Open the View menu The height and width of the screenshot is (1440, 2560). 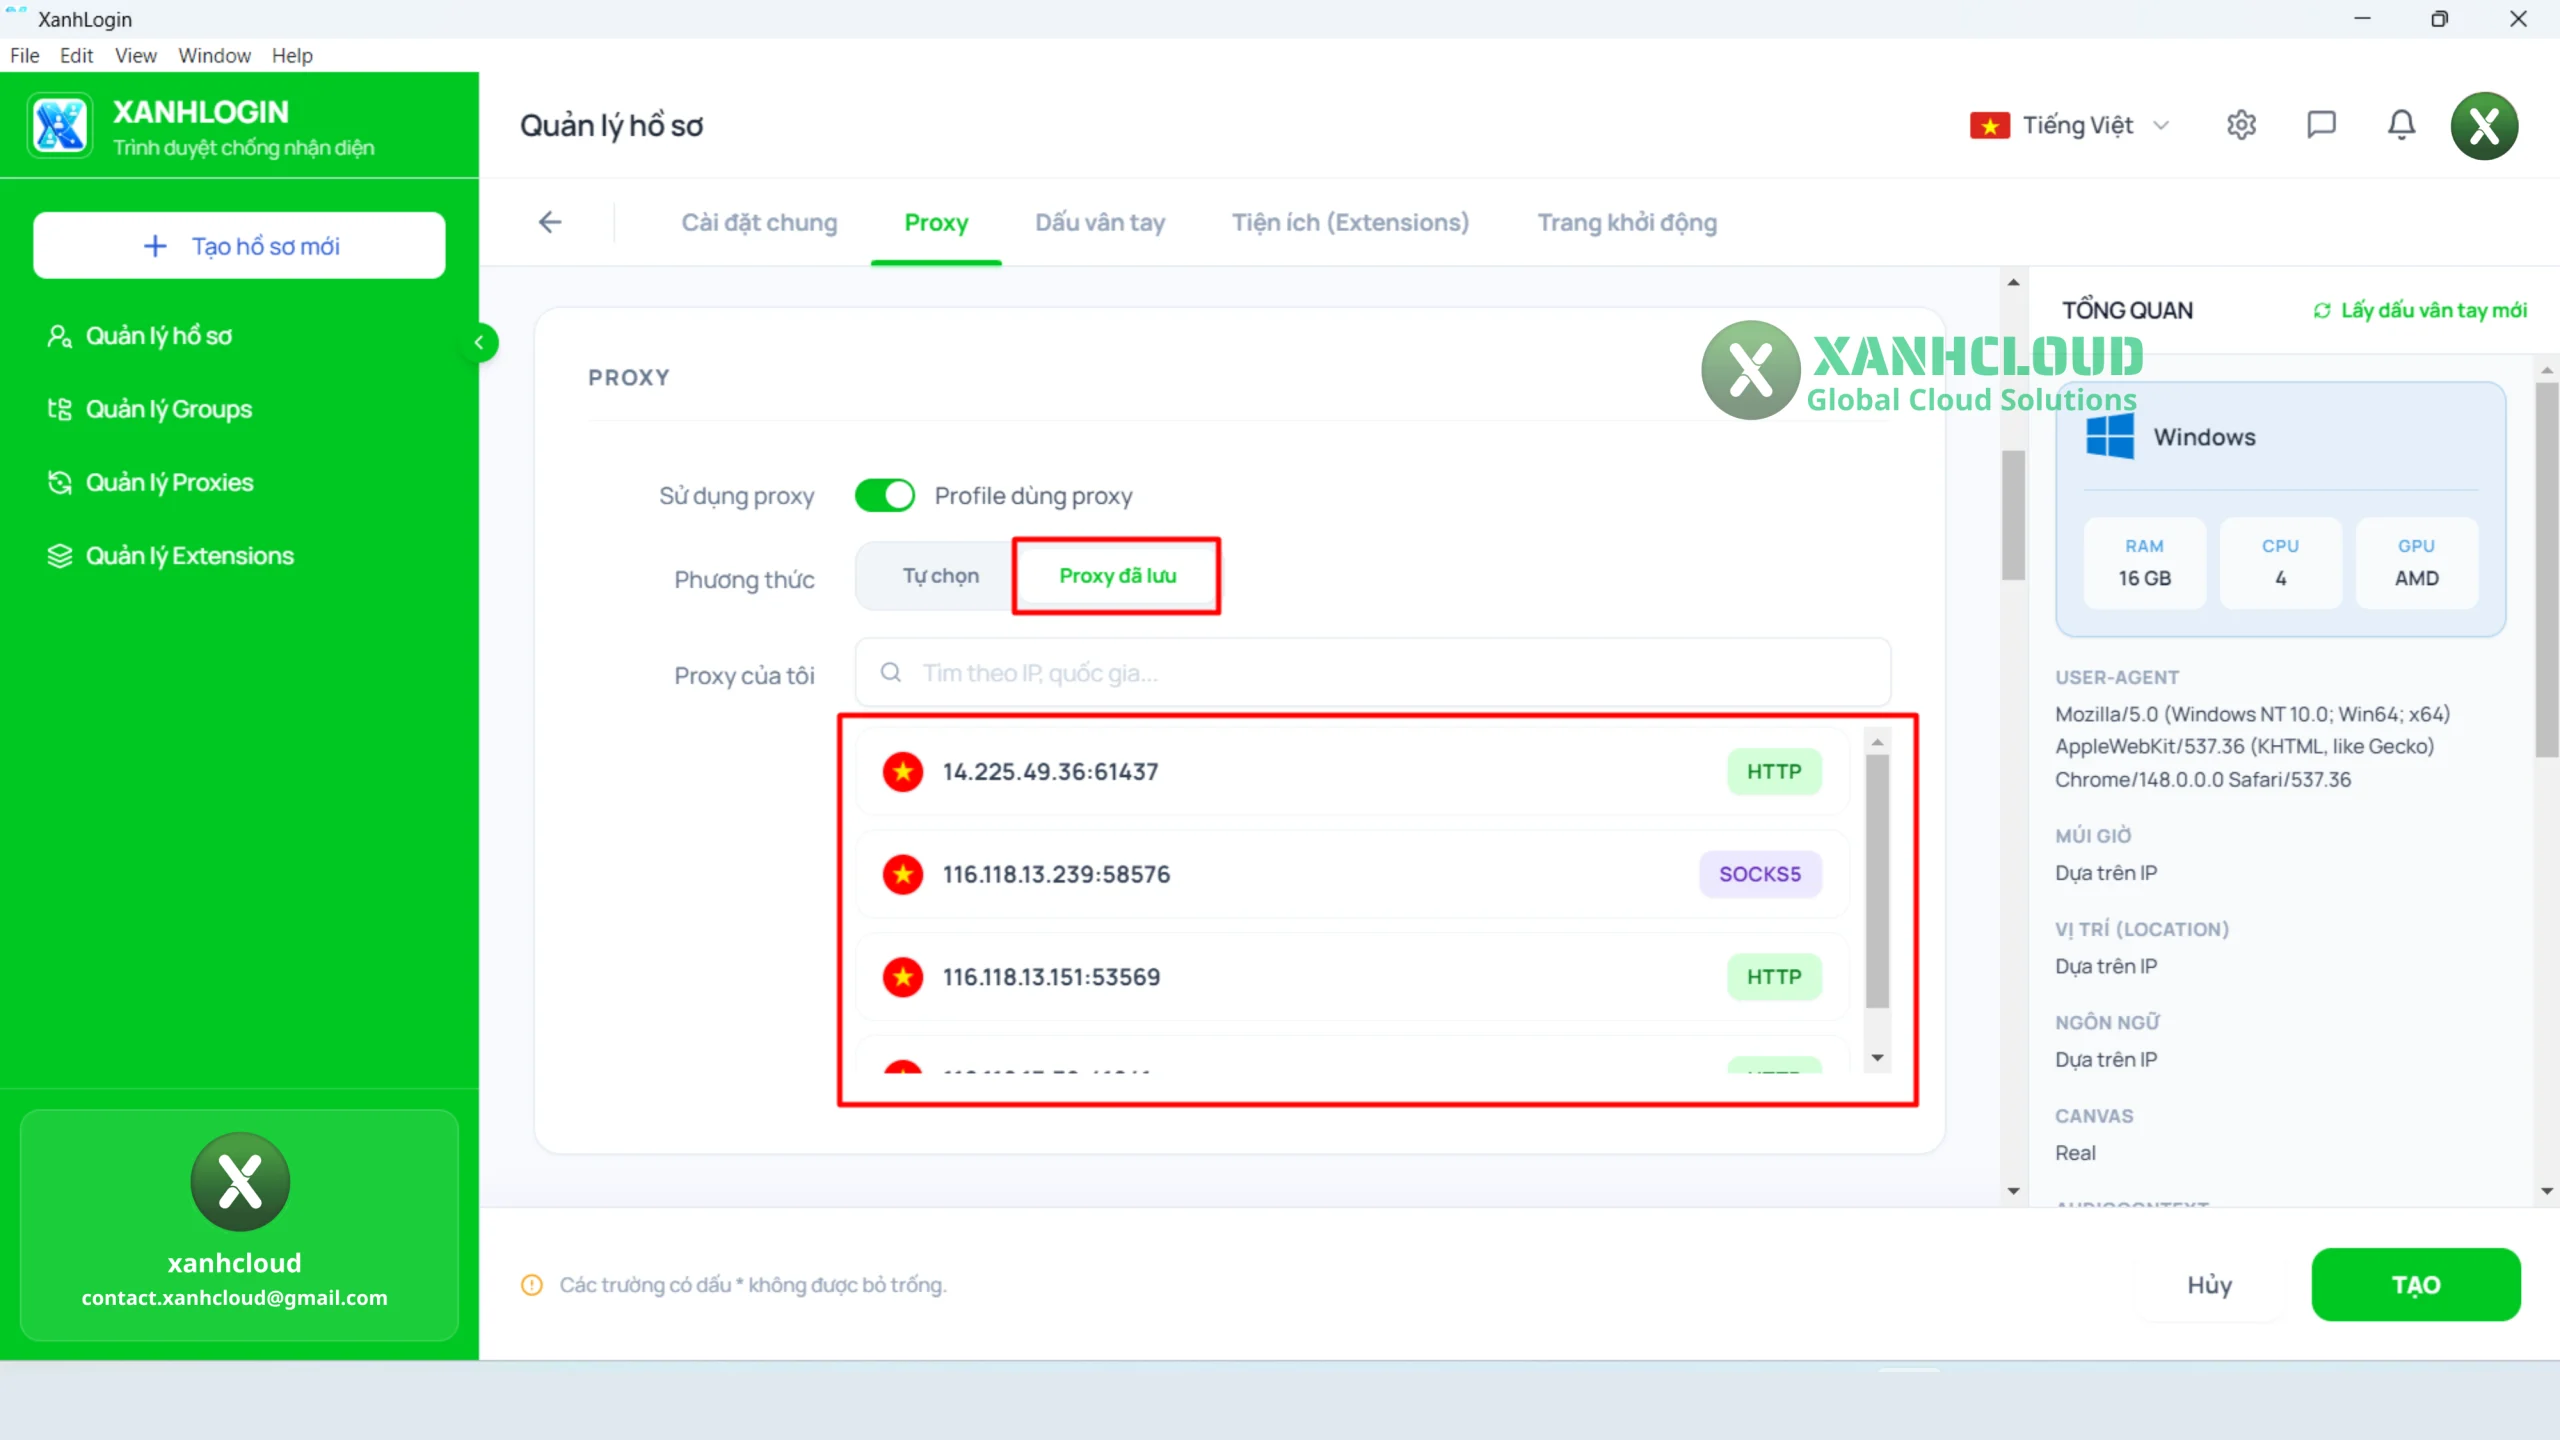(x=135, y=55)
